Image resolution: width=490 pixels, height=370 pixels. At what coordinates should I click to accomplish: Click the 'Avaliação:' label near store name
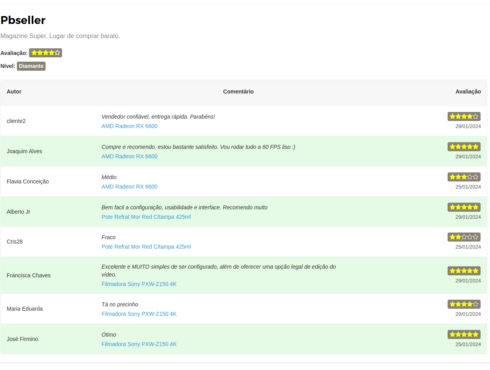pos(14,53)
